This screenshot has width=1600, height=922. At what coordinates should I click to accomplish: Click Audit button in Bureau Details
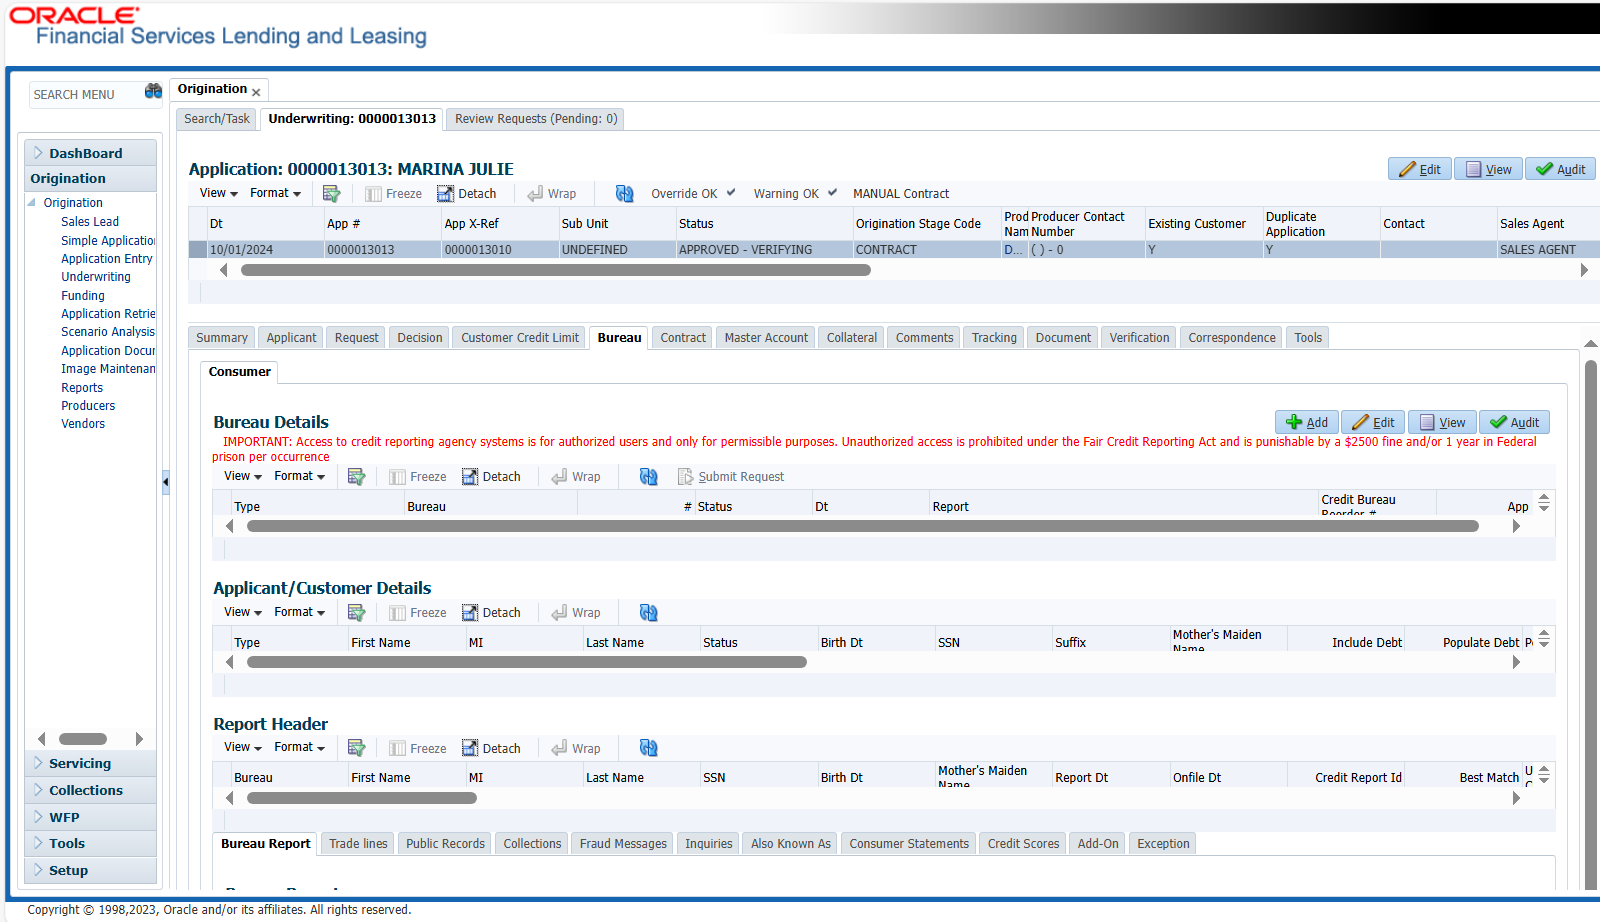pos(1514,422)
